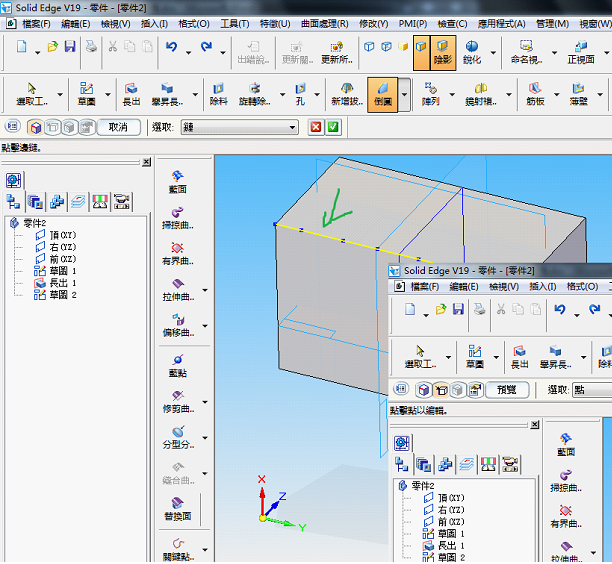
Task: Toggle the third step icon in round ribbon bar
Action: click(x=69, y=127)
